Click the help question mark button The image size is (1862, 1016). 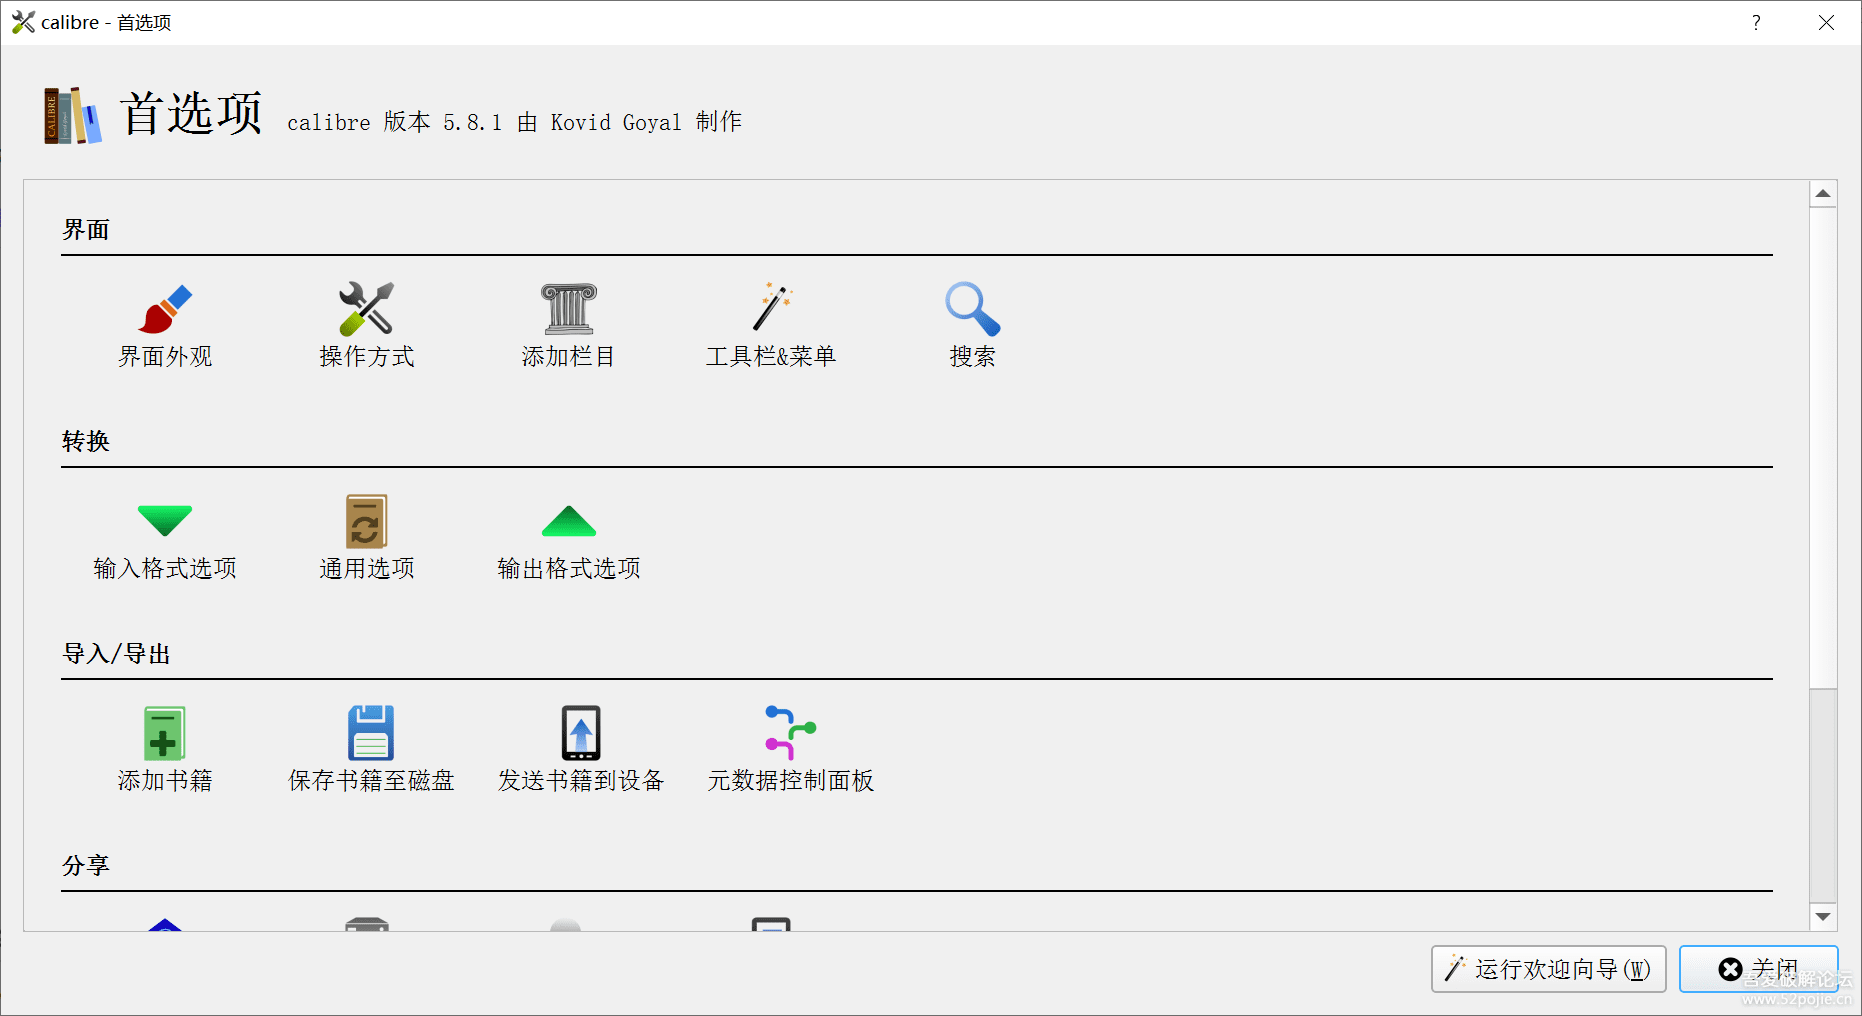[x=1756, y=23]
